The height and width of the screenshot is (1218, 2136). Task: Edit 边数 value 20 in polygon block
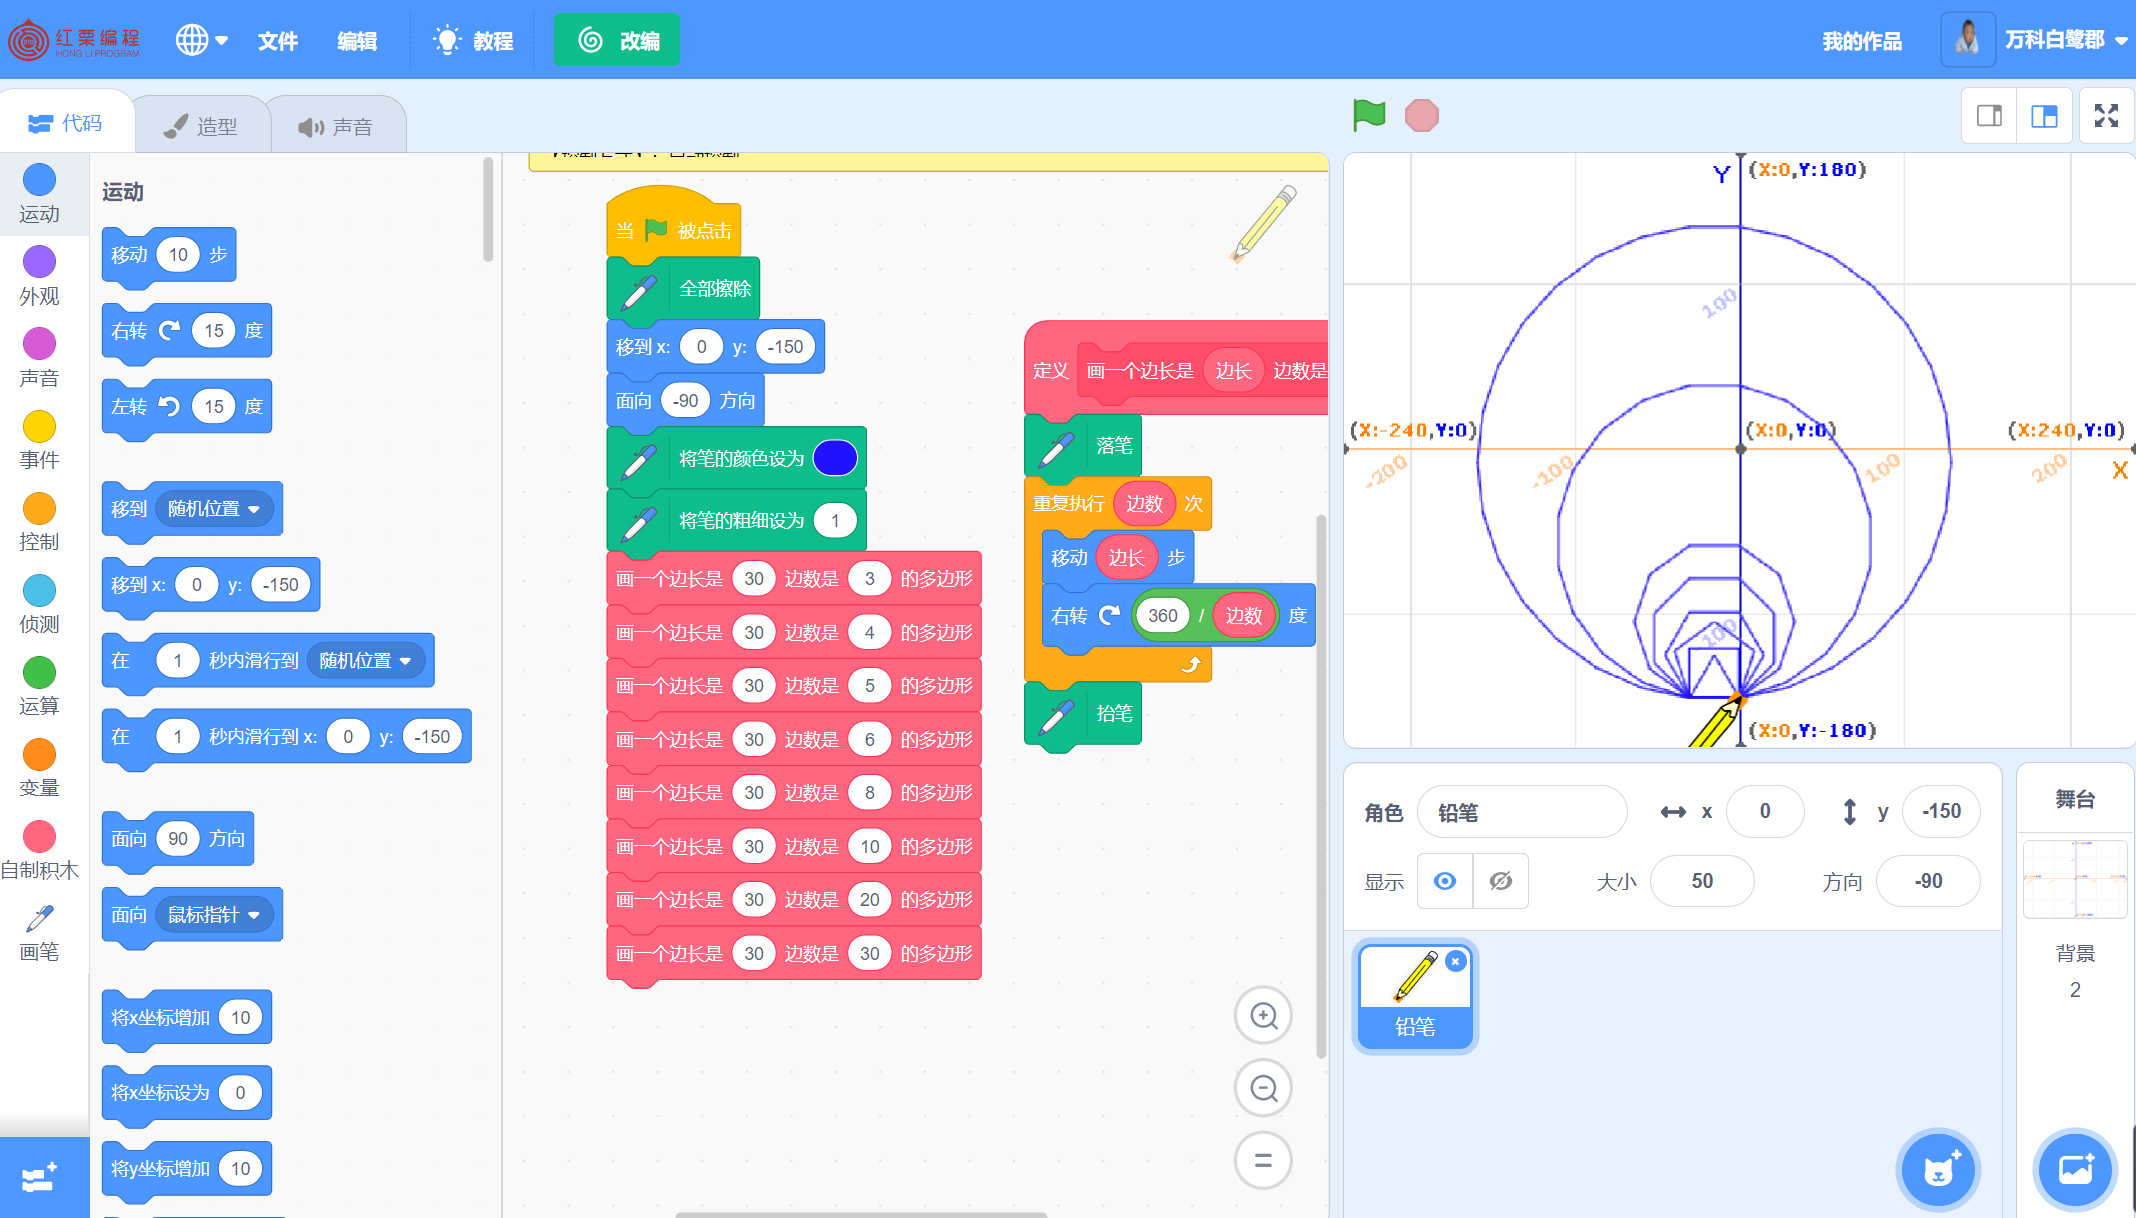(870, 900)
